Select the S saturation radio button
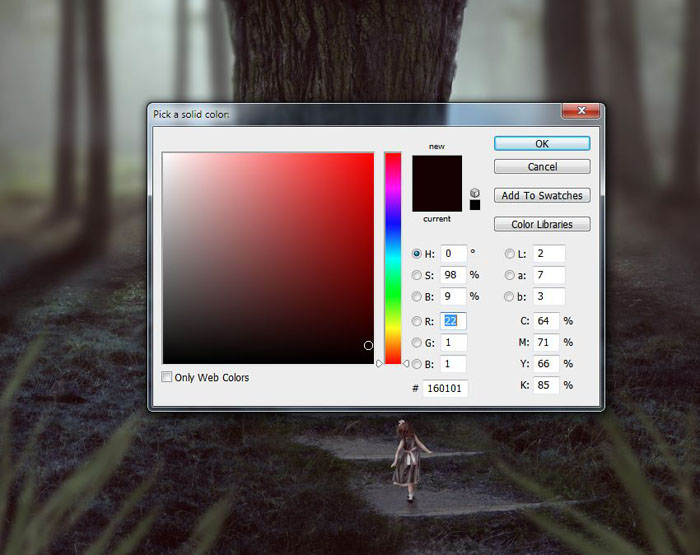700x555 pixels. tap(417, 275)
